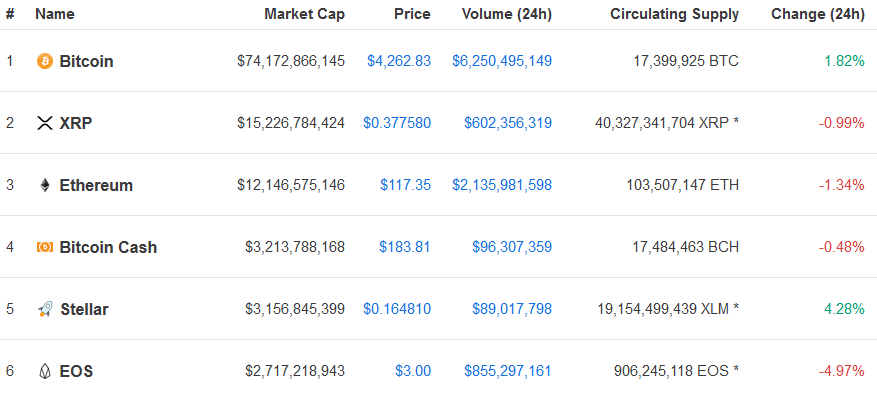Click the orange Bitcoin logo icon
The image size is (877, 395).
45,61
